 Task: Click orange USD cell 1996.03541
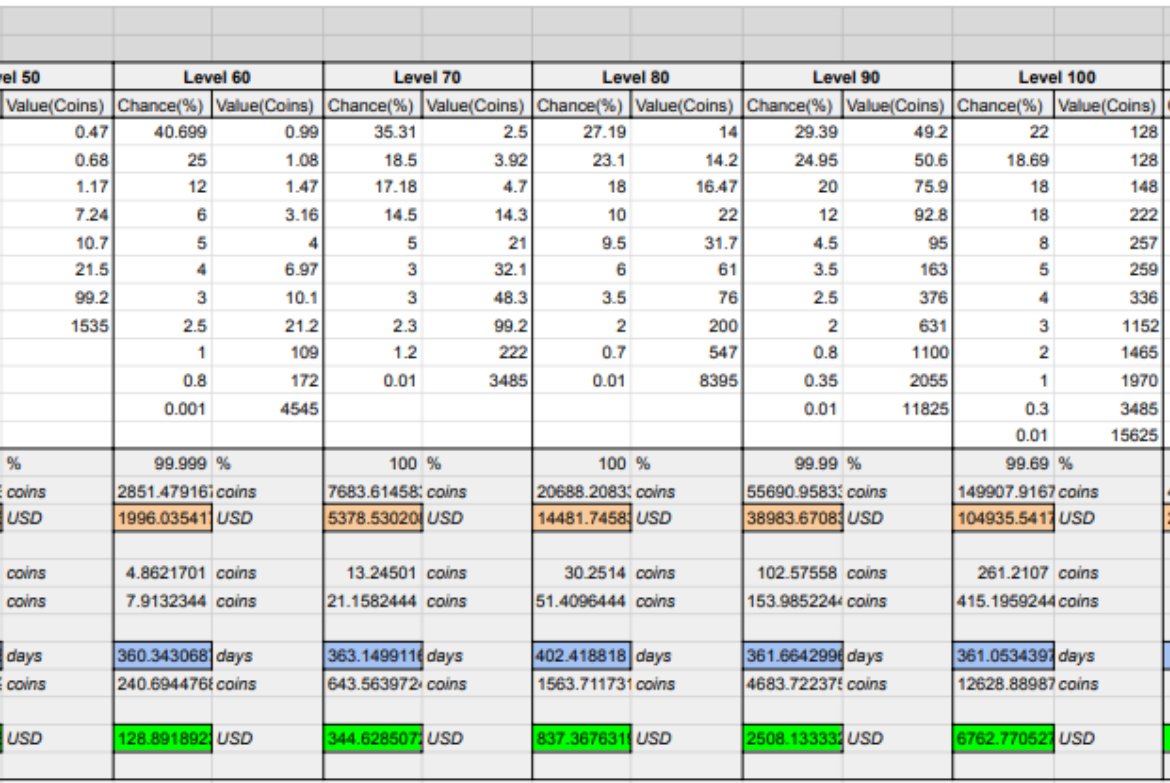[163, 518]
